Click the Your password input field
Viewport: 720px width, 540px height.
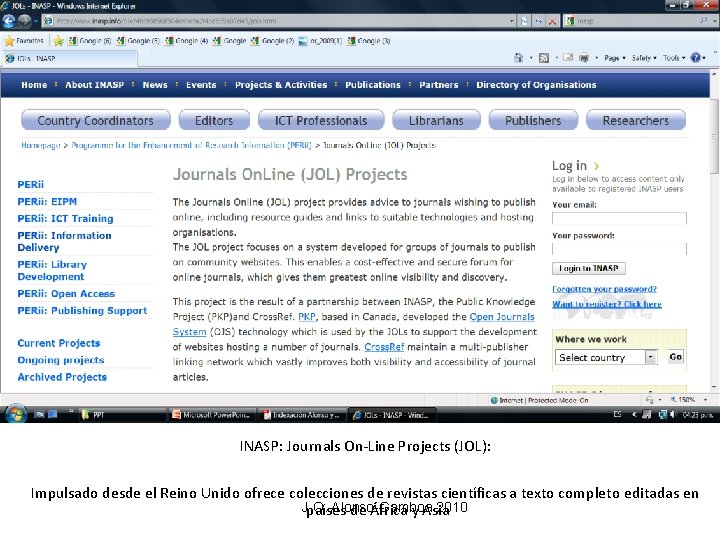coord(619,248)
